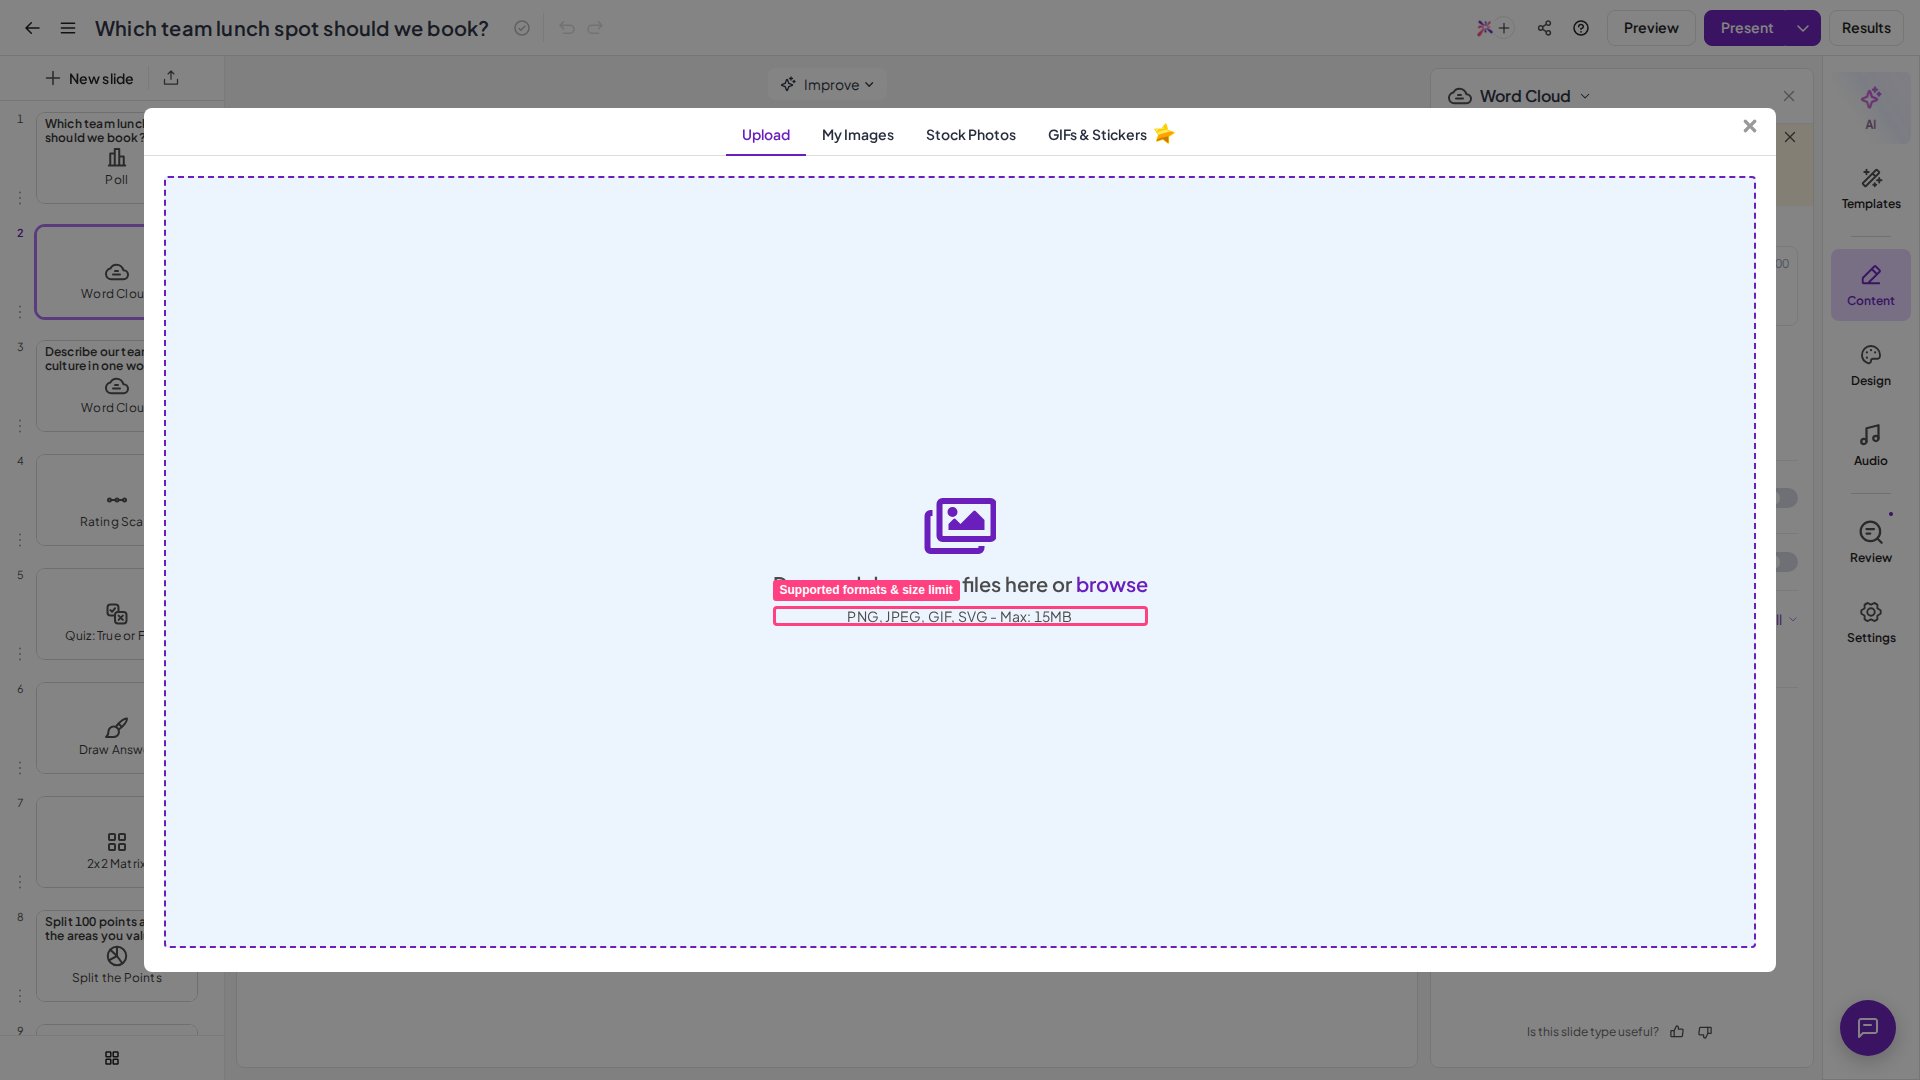Open the Stock Photos tab
Viewport: 1920px width, 1080px height.
pos(970,135)
